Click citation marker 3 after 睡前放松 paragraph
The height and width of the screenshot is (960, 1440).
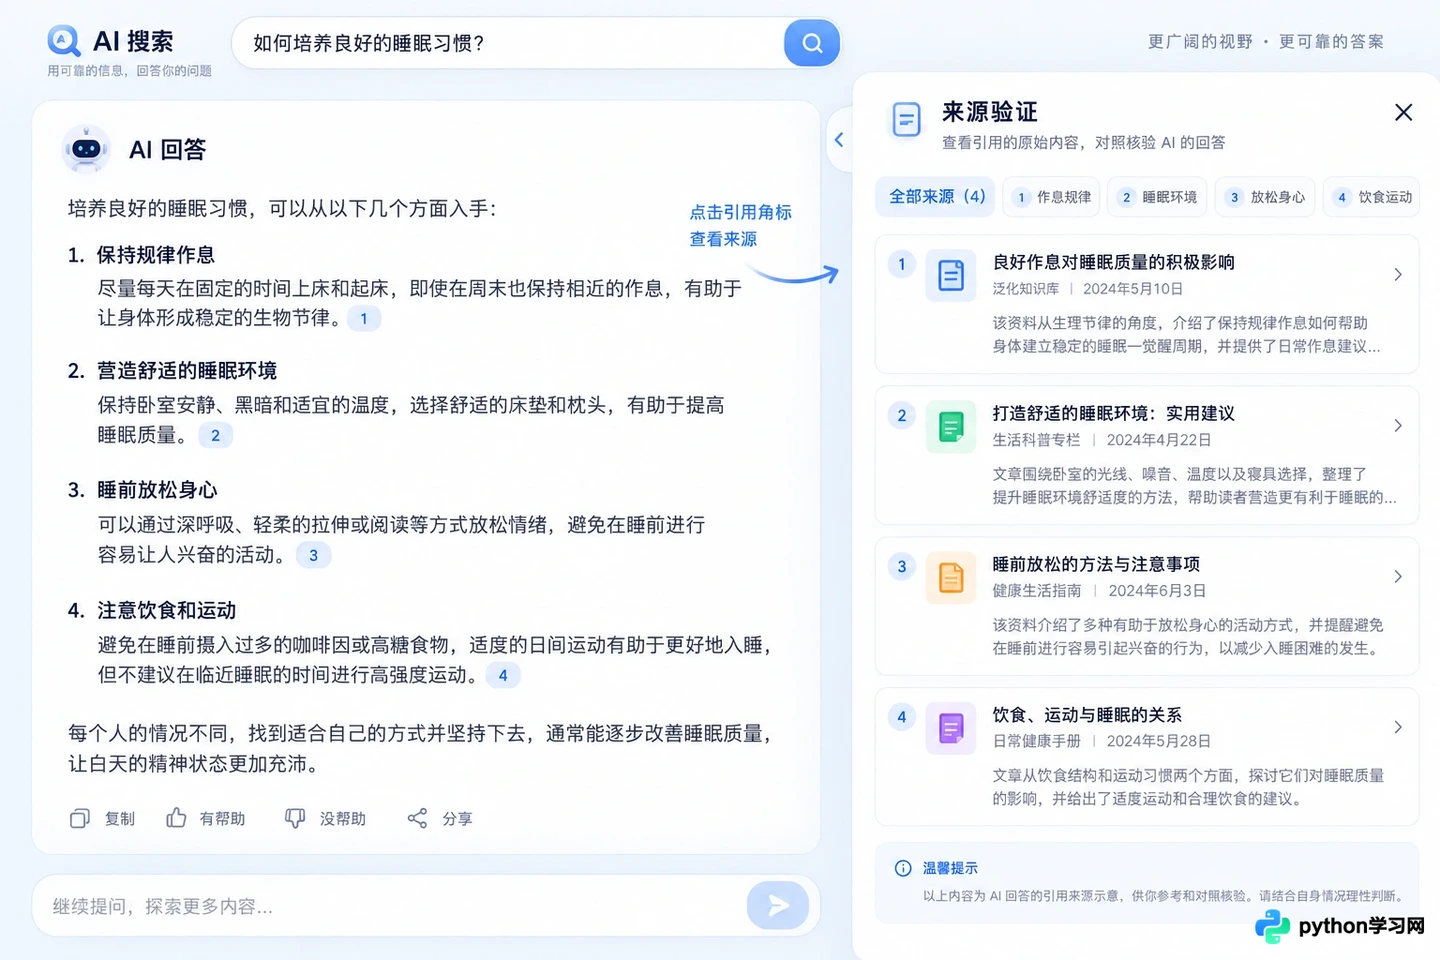[313, 555]
